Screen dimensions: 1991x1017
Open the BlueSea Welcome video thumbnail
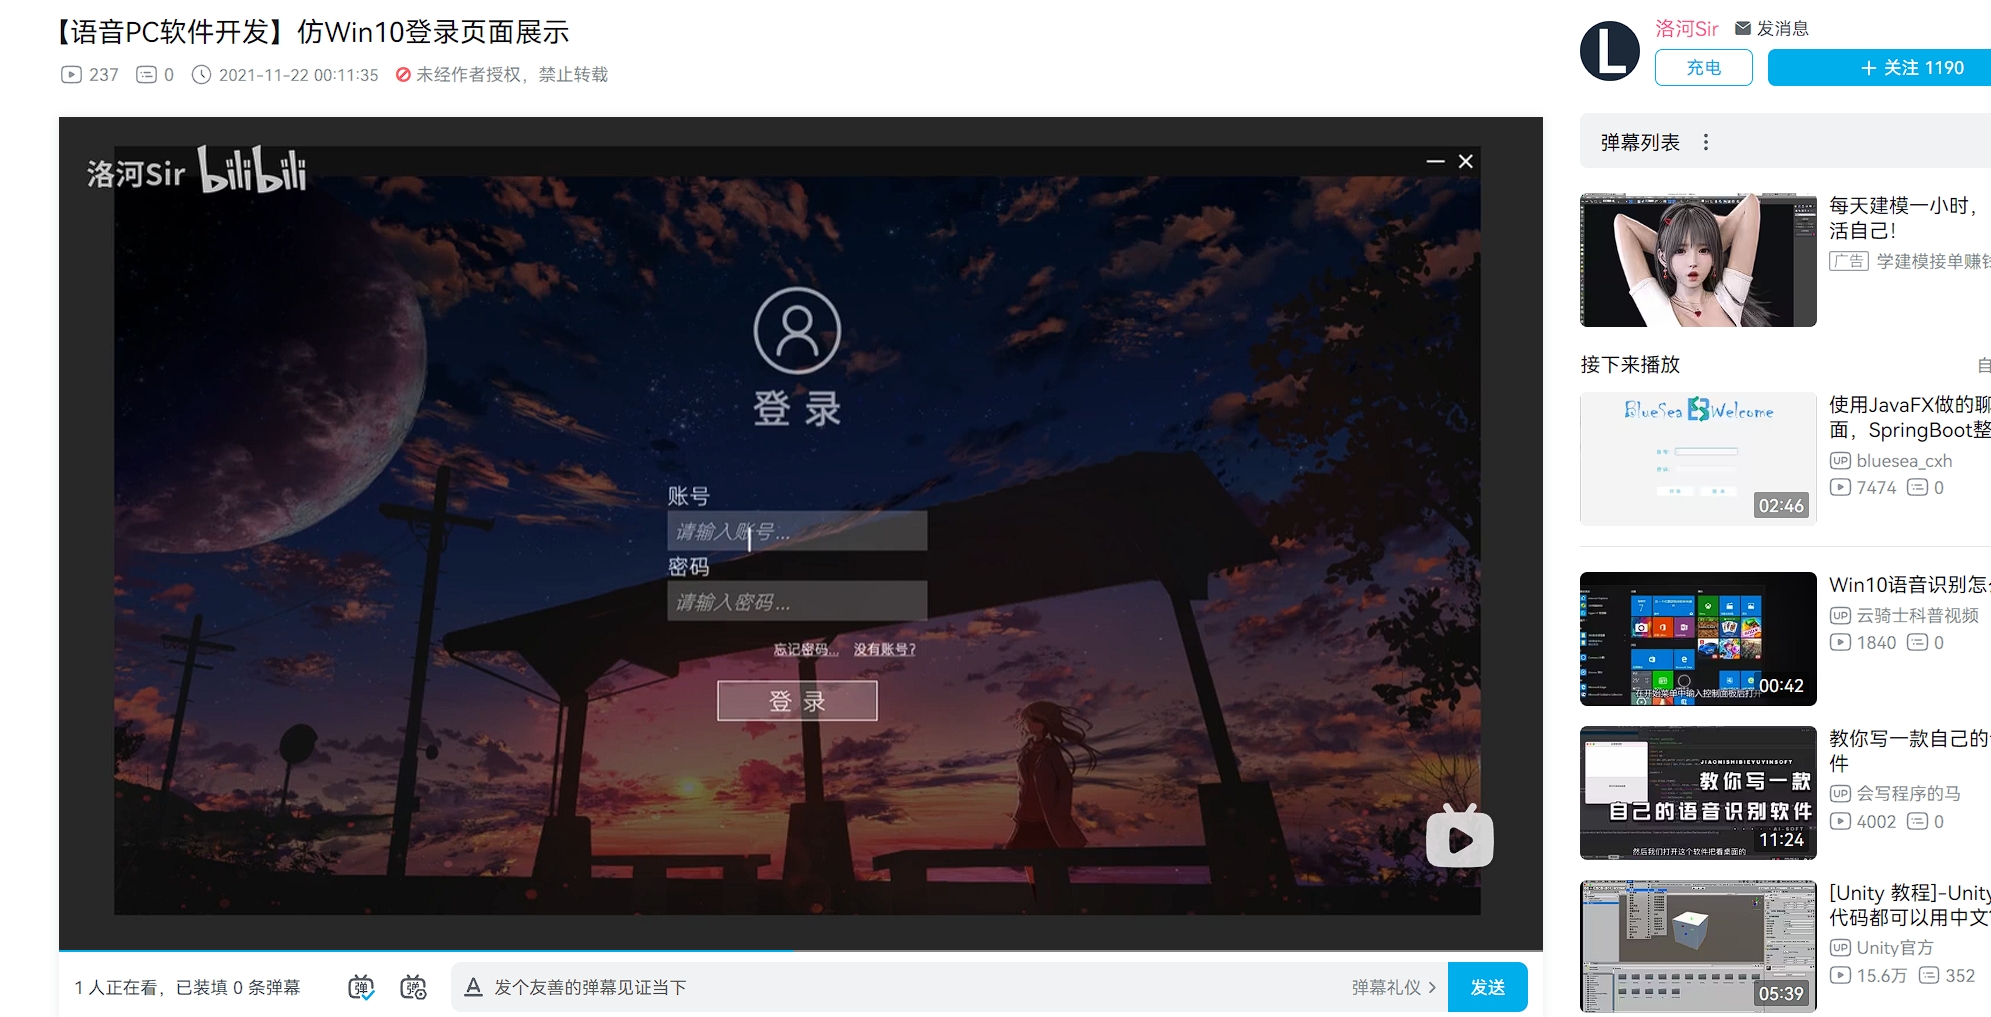pos(1698,459)
